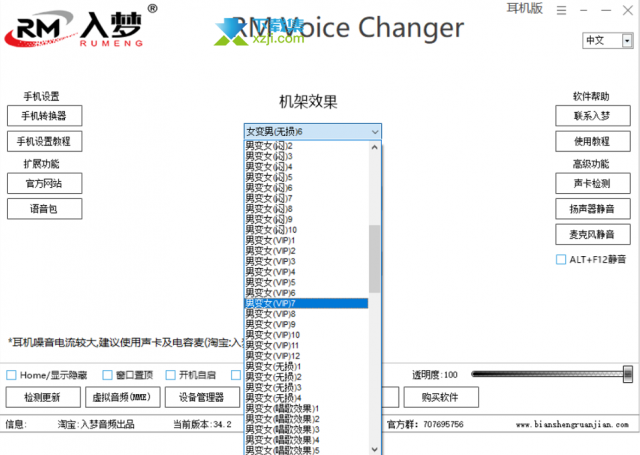Select 男变女(闷)8 from dropdown list

point(306,209)
